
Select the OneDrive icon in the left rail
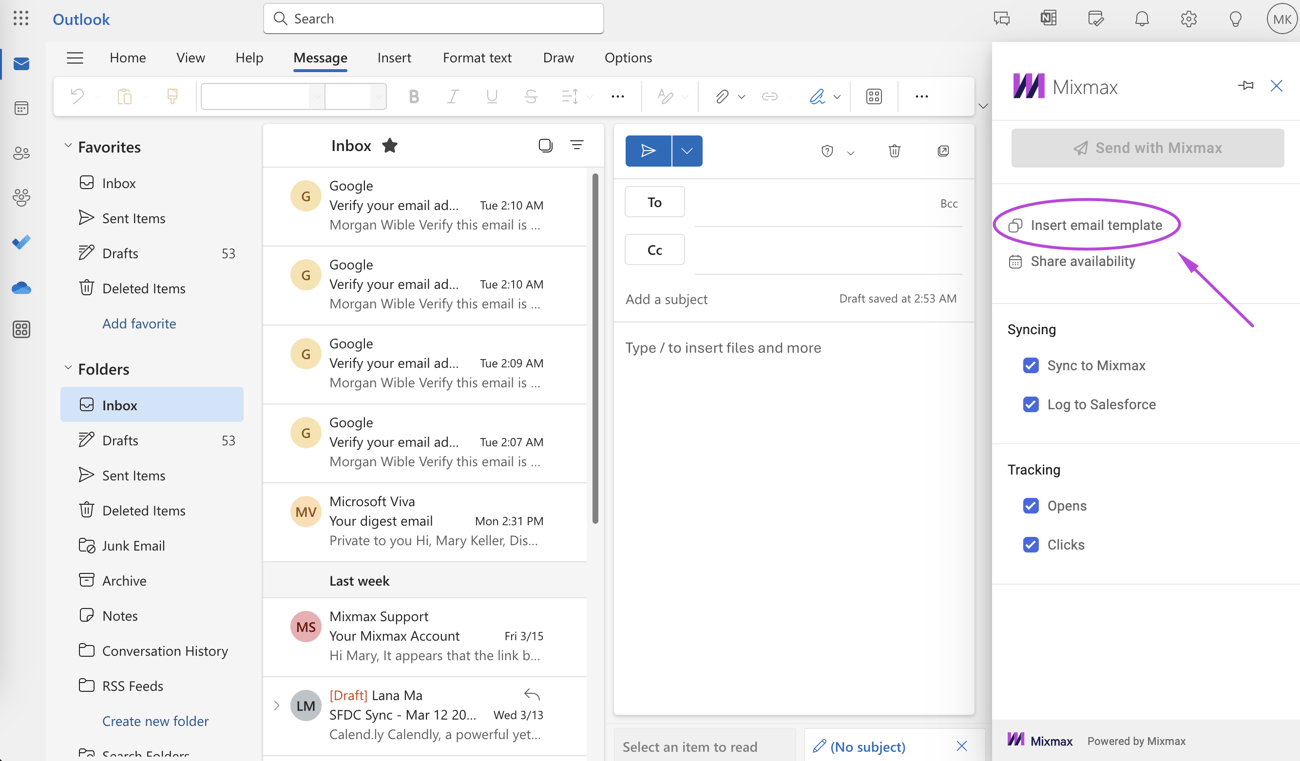[21, 287]
